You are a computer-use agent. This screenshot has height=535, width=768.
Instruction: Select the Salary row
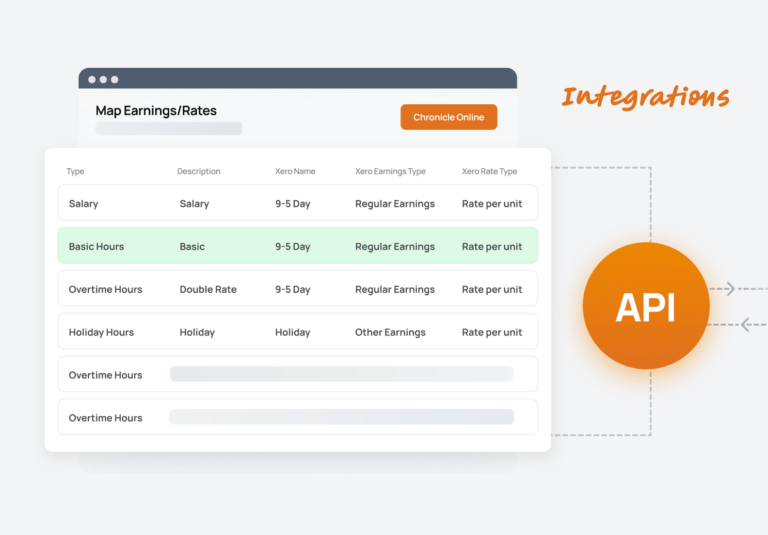pos(298,203)
